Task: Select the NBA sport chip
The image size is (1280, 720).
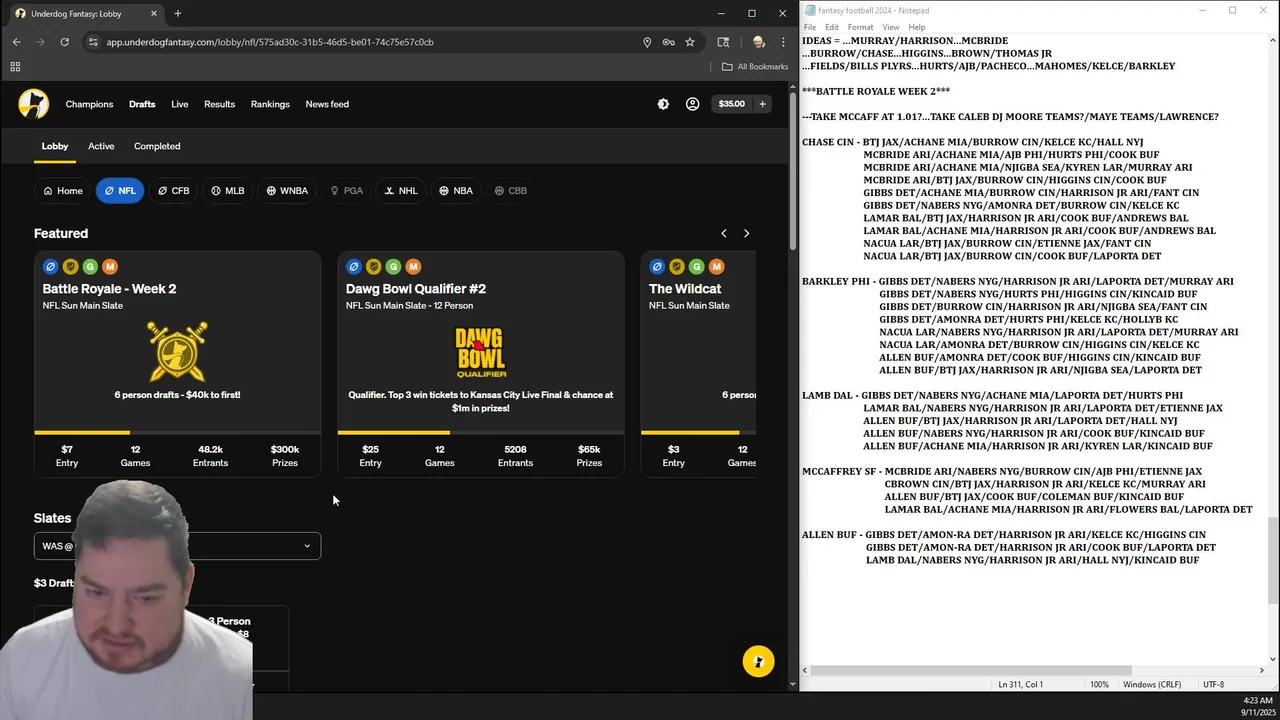Action: [x=456, y=190]
